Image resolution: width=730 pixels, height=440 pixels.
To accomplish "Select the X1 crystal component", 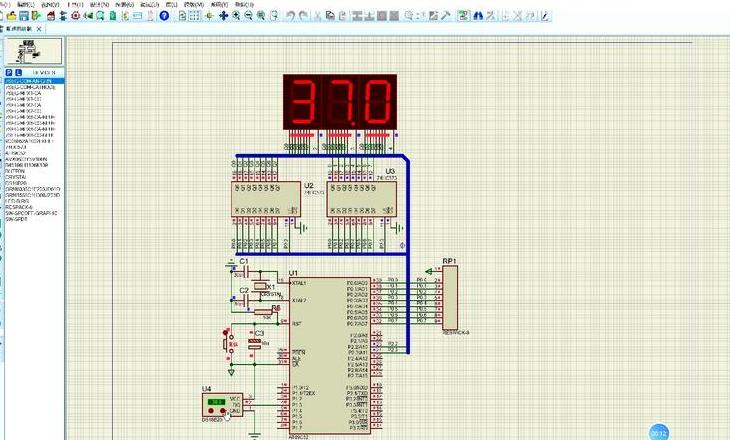I will pos(261,286).
